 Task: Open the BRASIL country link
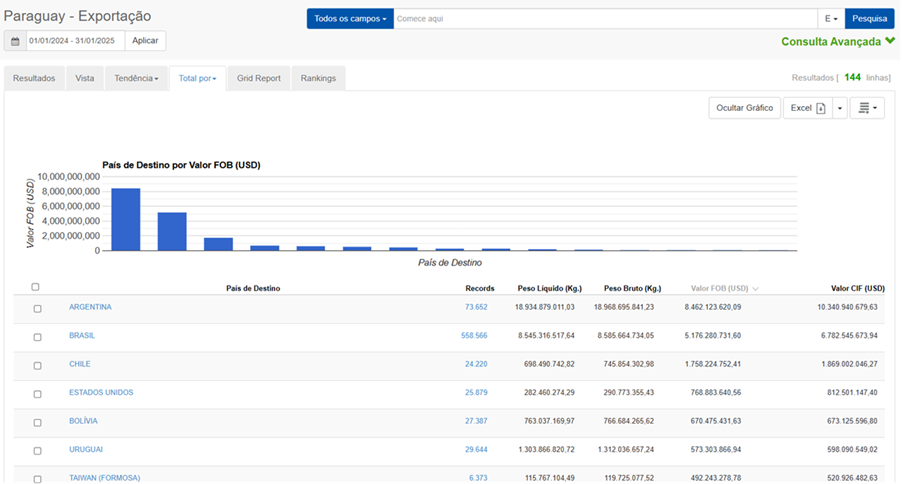tap(82, 336)
